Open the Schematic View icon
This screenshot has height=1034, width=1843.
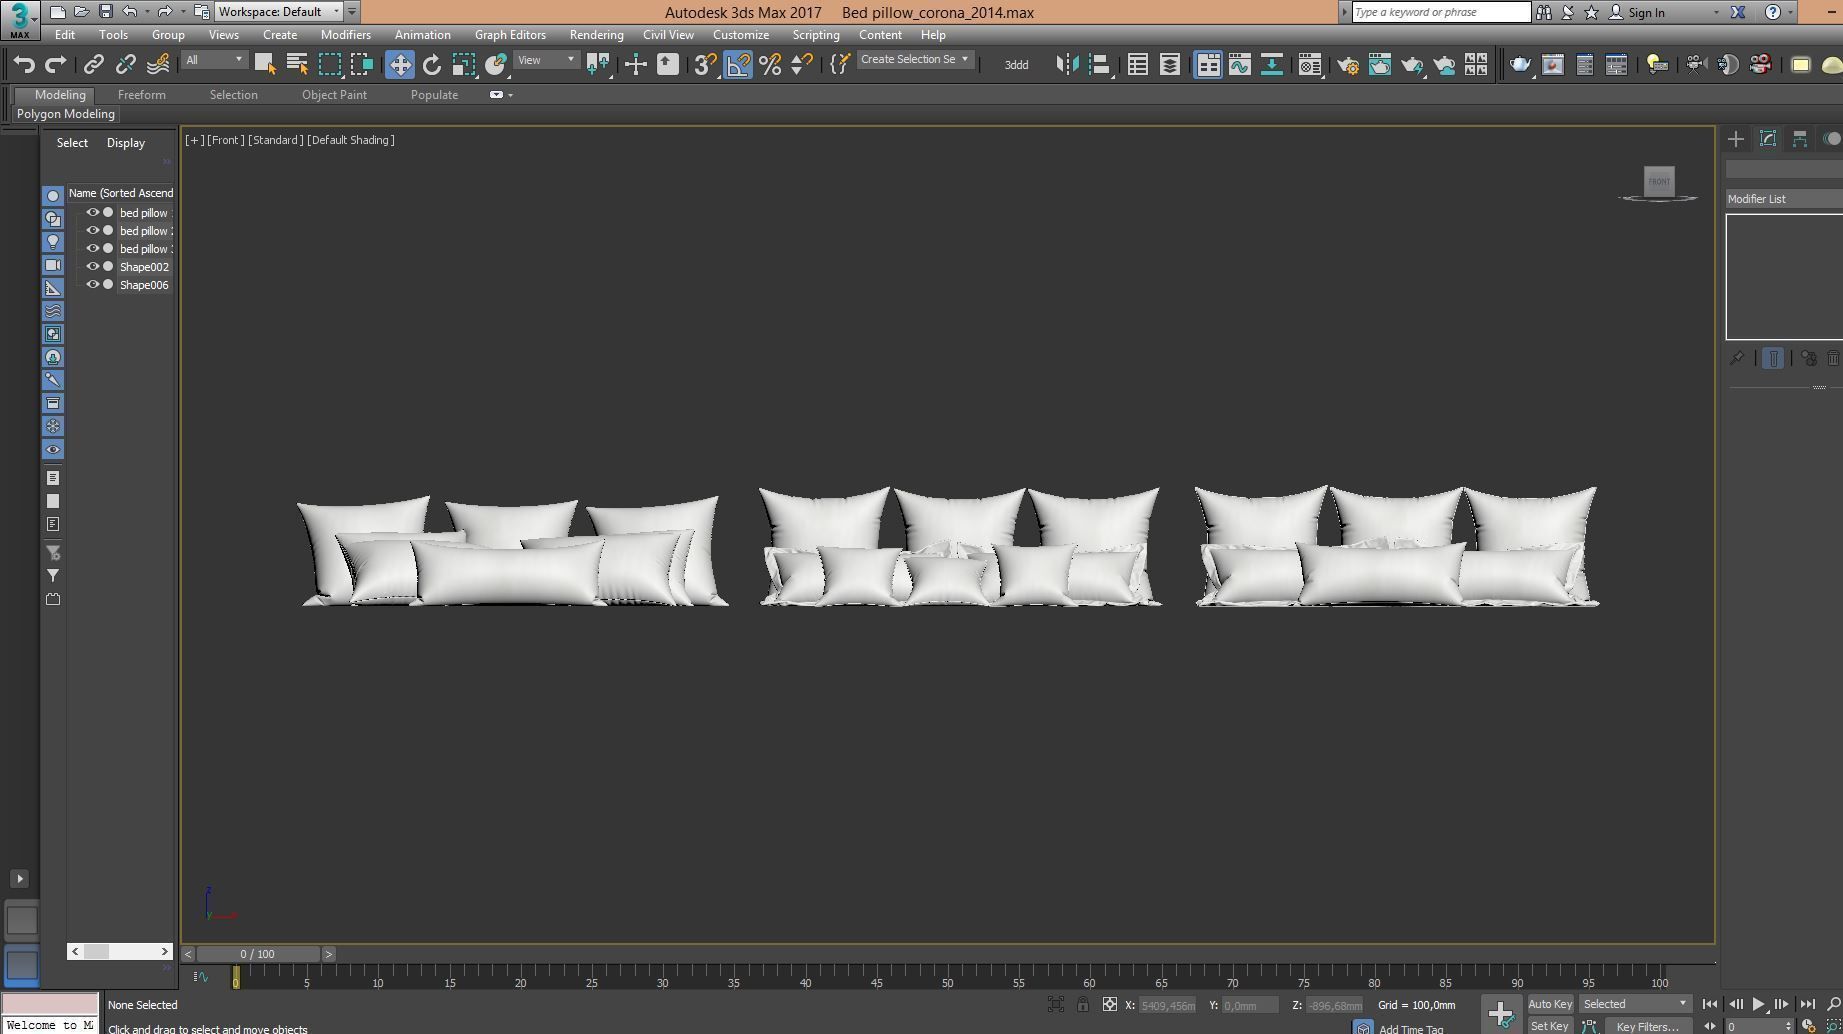(1272, 65)
